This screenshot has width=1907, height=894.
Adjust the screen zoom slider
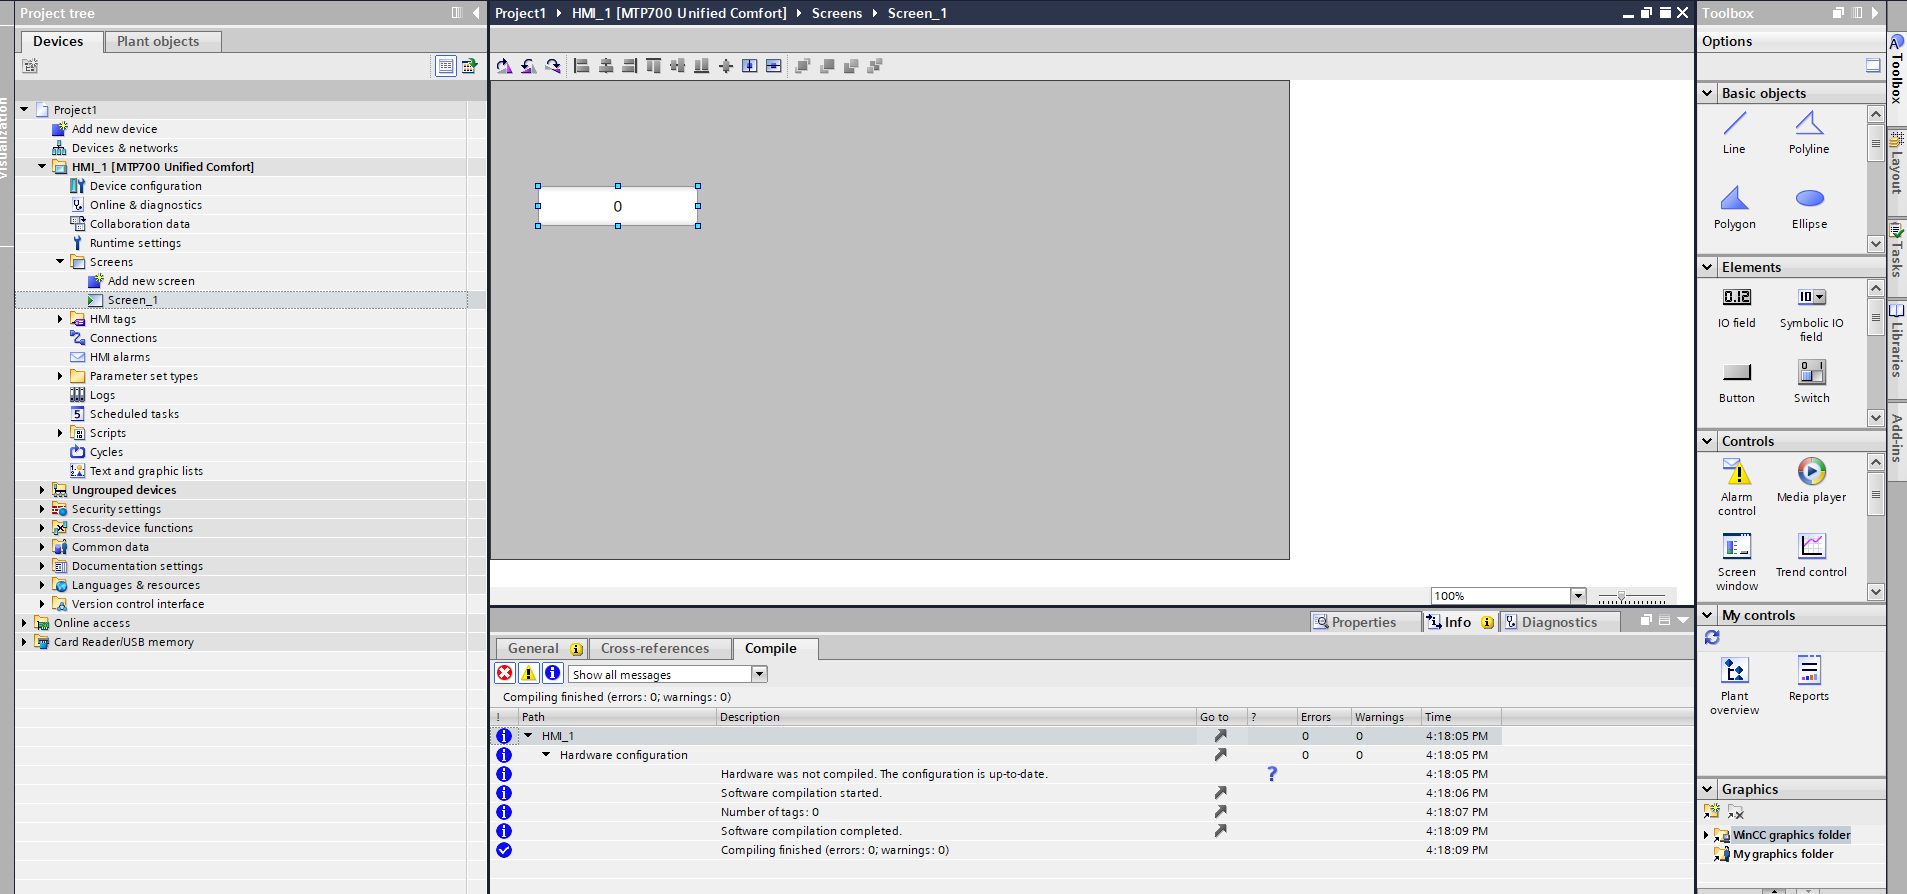coord(1621,597)
